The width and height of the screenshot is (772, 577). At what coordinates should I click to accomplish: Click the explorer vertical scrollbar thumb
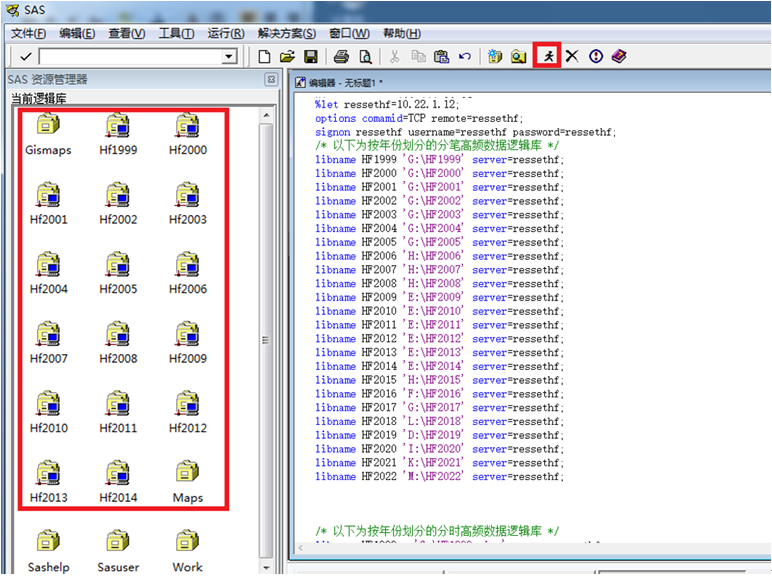[266, 340]
